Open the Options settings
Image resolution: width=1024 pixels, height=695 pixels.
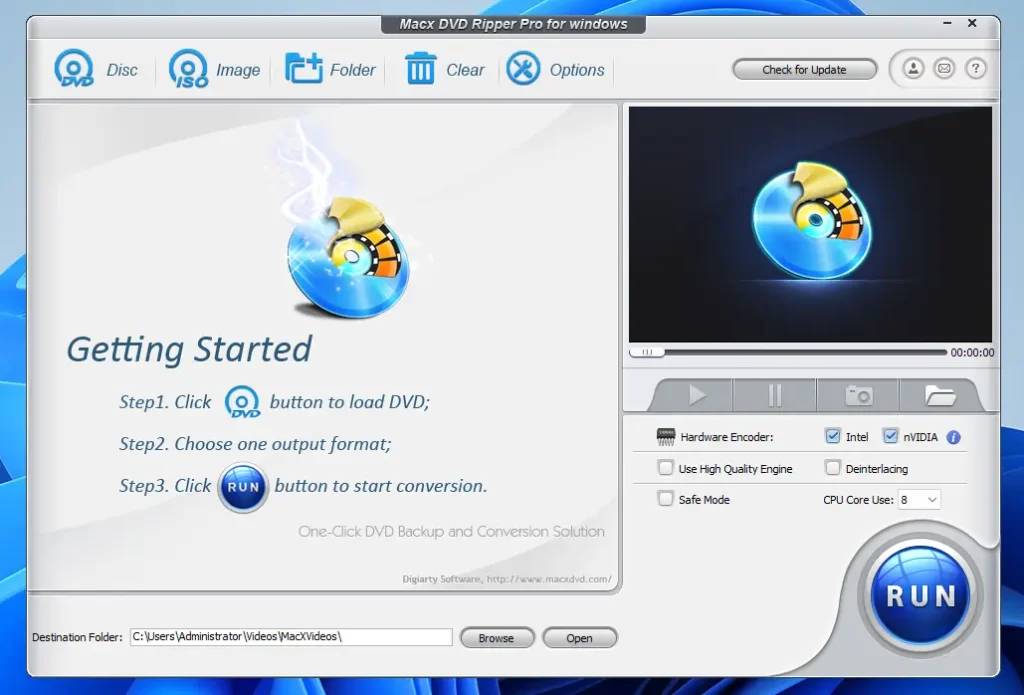click(523, 69)
